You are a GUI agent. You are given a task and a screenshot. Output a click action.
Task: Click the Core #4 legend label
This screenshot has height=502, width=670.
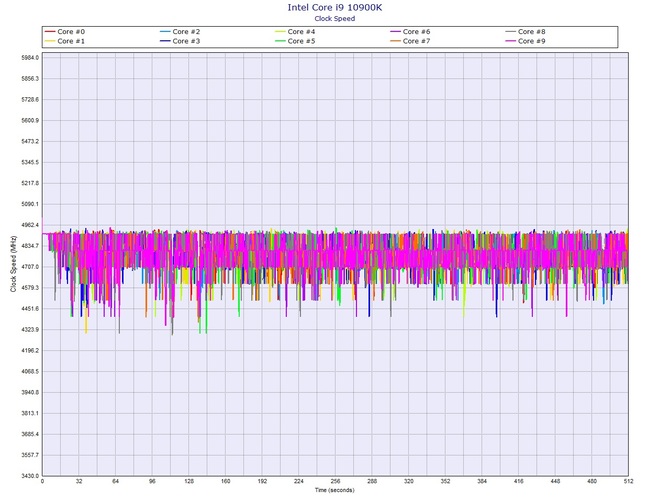[301, 32]
